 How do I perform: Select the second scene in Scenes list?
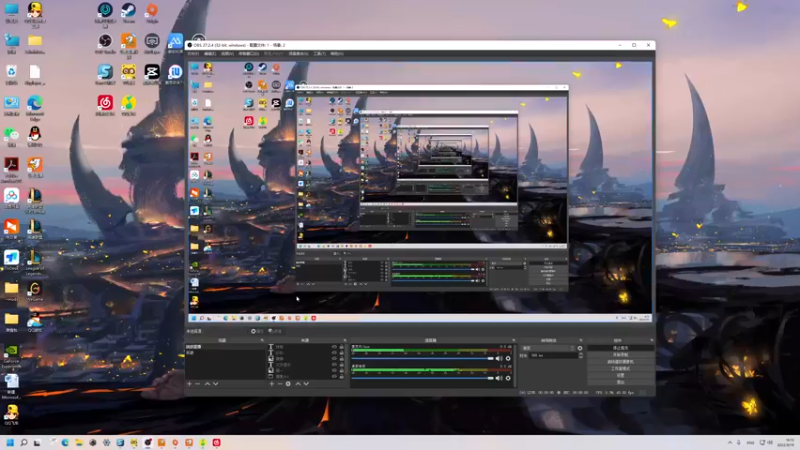[x=224, y=353]
